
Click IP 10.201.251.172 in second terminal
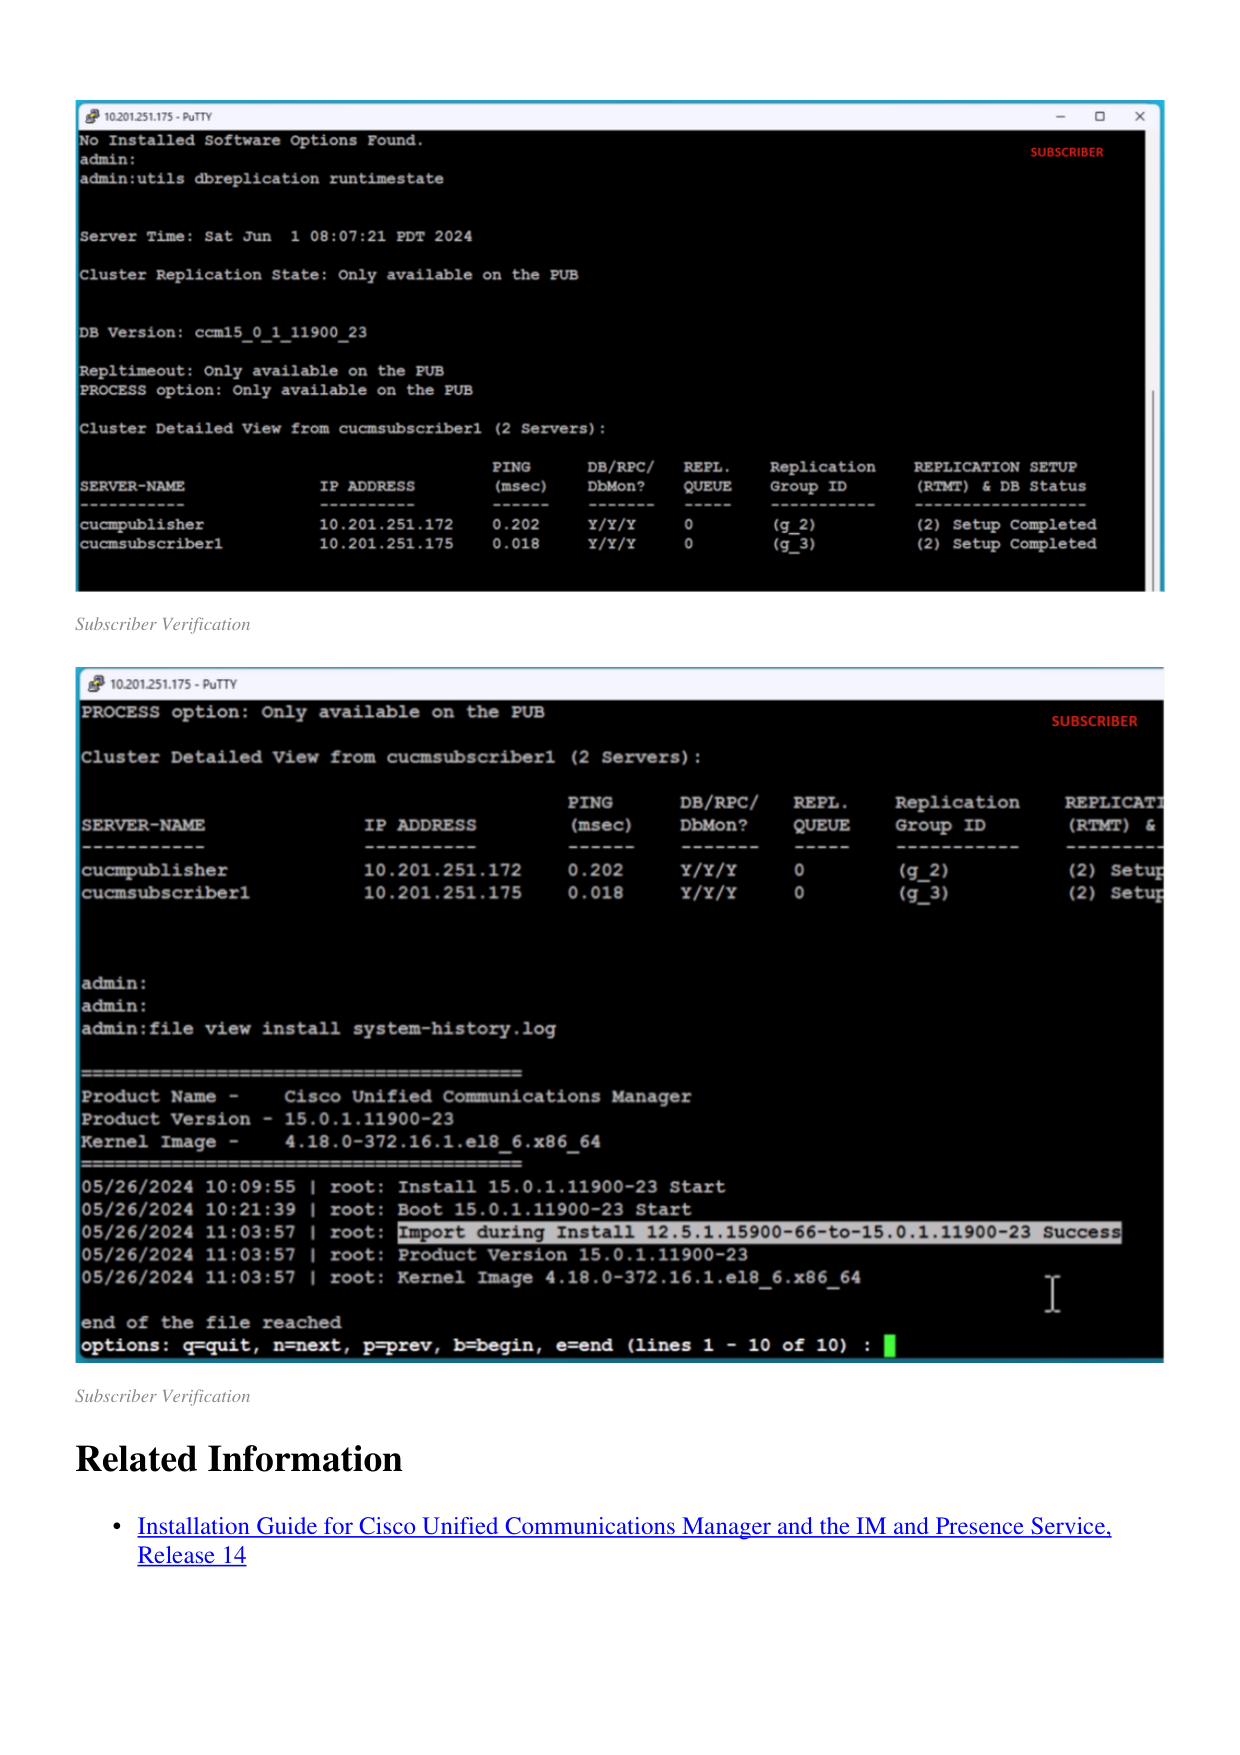click(443, 871)
